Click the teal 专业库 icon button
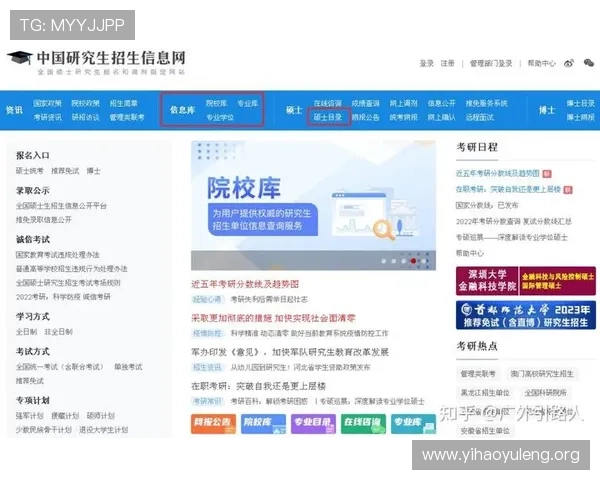This screenshot has height=480, width=600. click(414, 424)
